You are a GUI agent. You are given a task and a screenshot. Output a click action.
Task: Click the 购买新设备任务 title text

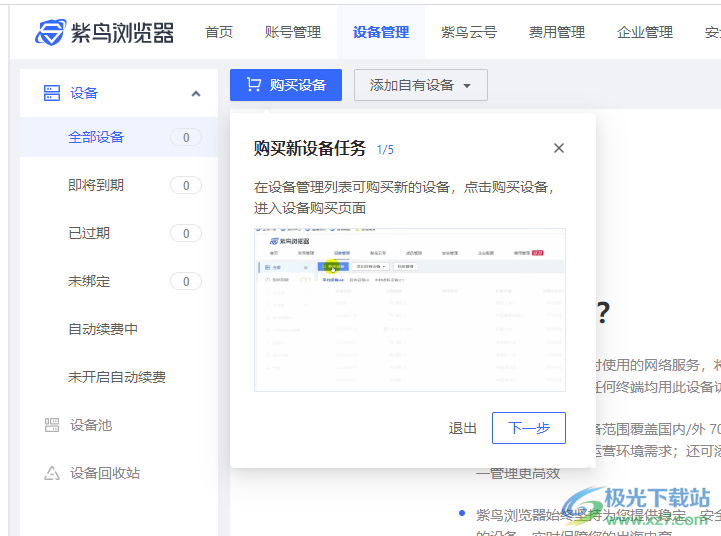click(x=309, y=148)
